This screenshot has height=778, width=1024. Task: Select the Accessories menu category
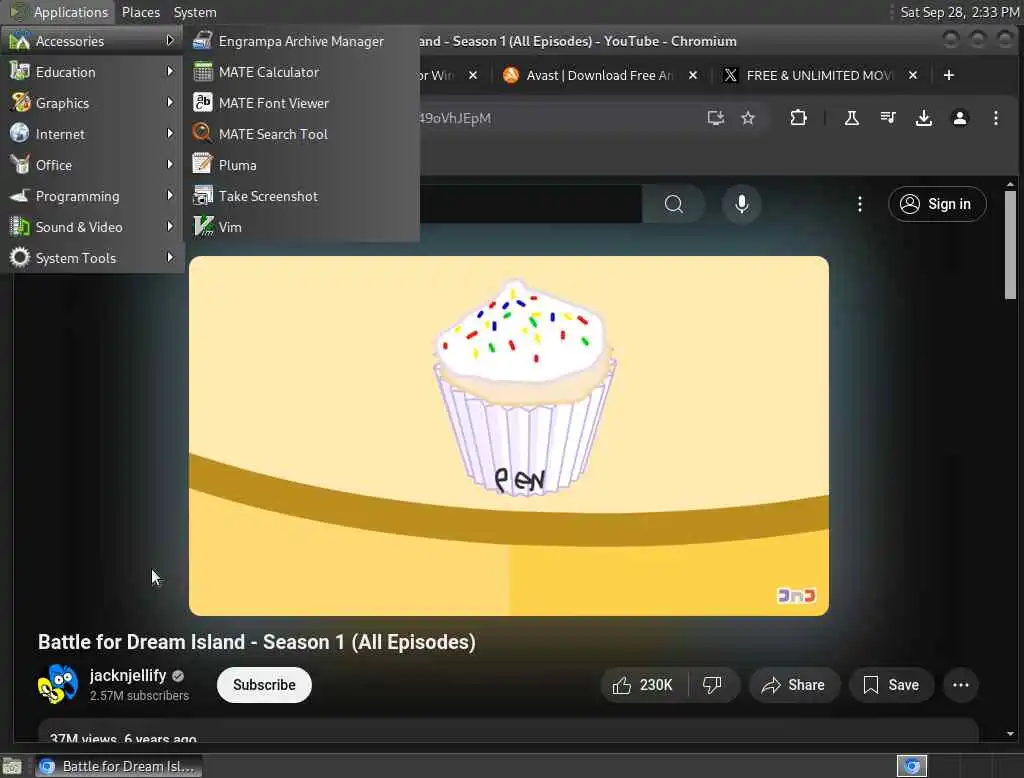92,41
